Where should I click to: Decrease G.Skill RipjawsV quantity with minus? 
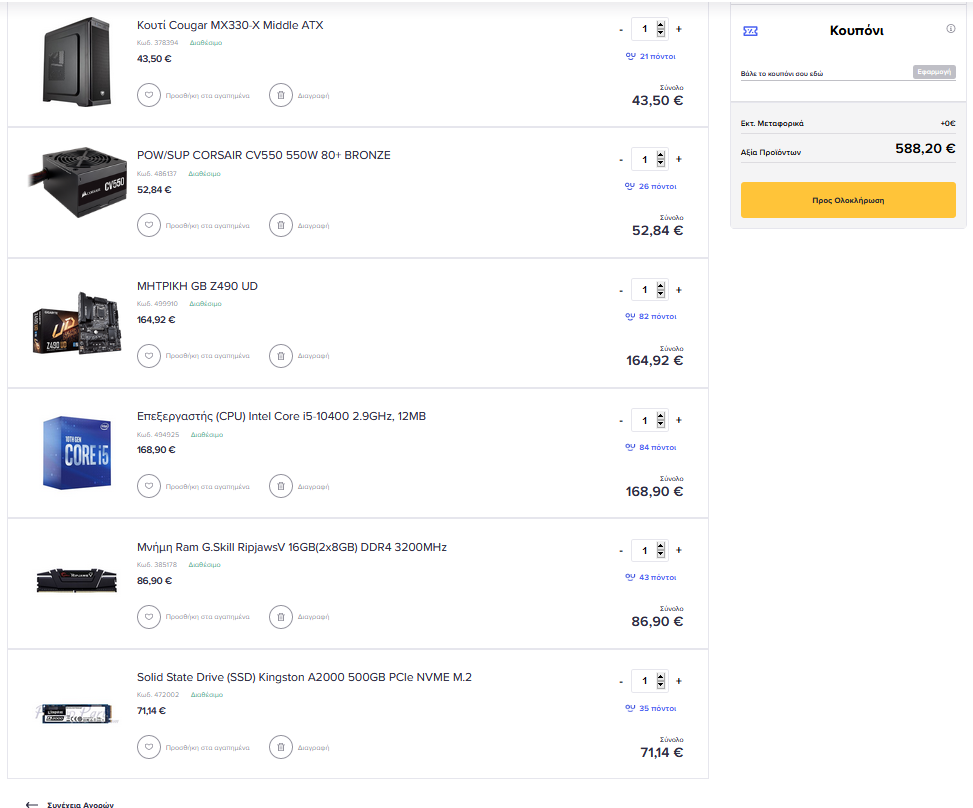pyautogui.click(x=621, y=551)
